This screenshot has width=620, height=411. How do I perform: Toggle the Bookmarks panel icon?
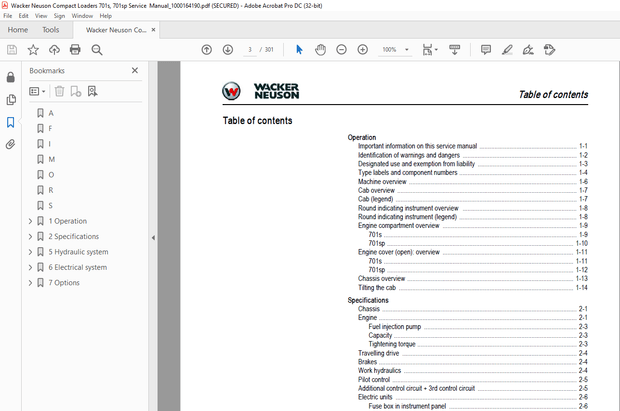click(11, 122)
